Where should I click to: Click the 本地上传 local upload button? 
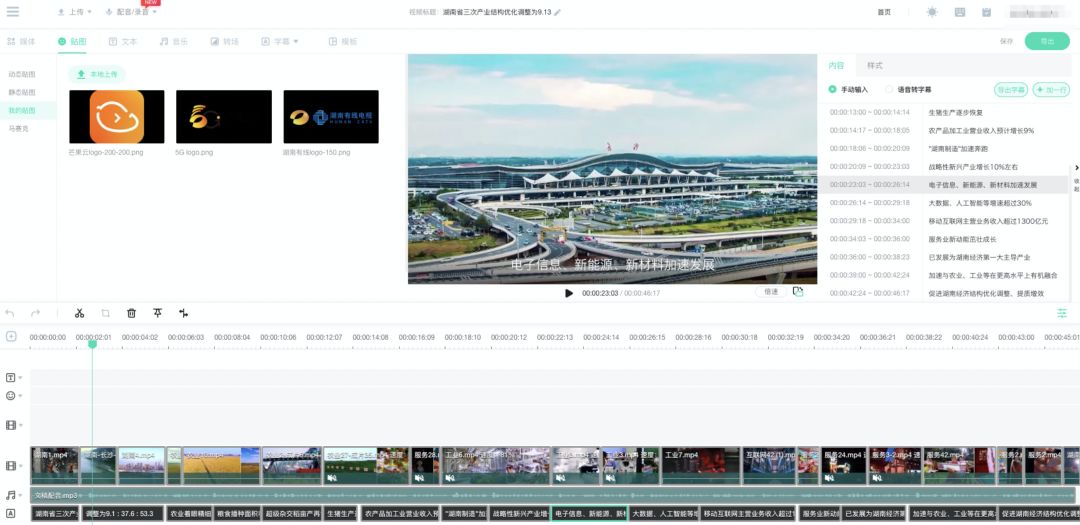[x=97, y=74]
